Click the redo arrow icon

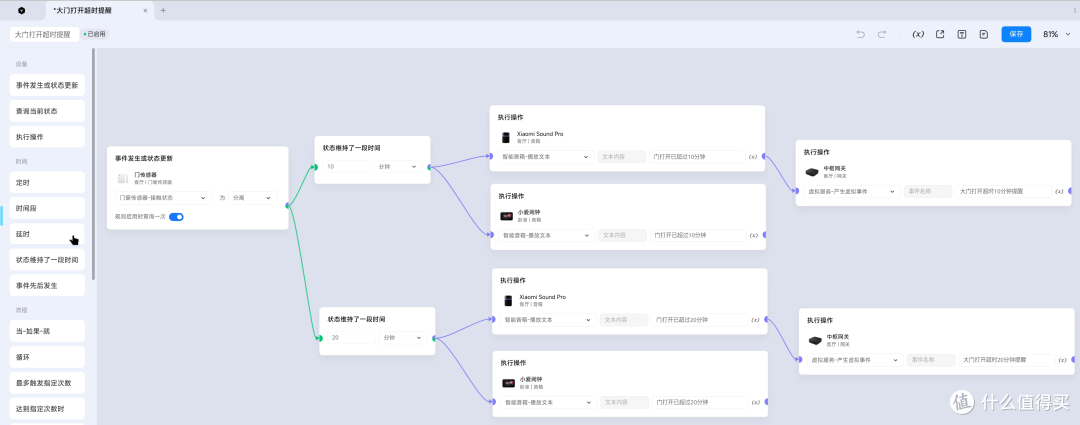click(x=882, y=34)
